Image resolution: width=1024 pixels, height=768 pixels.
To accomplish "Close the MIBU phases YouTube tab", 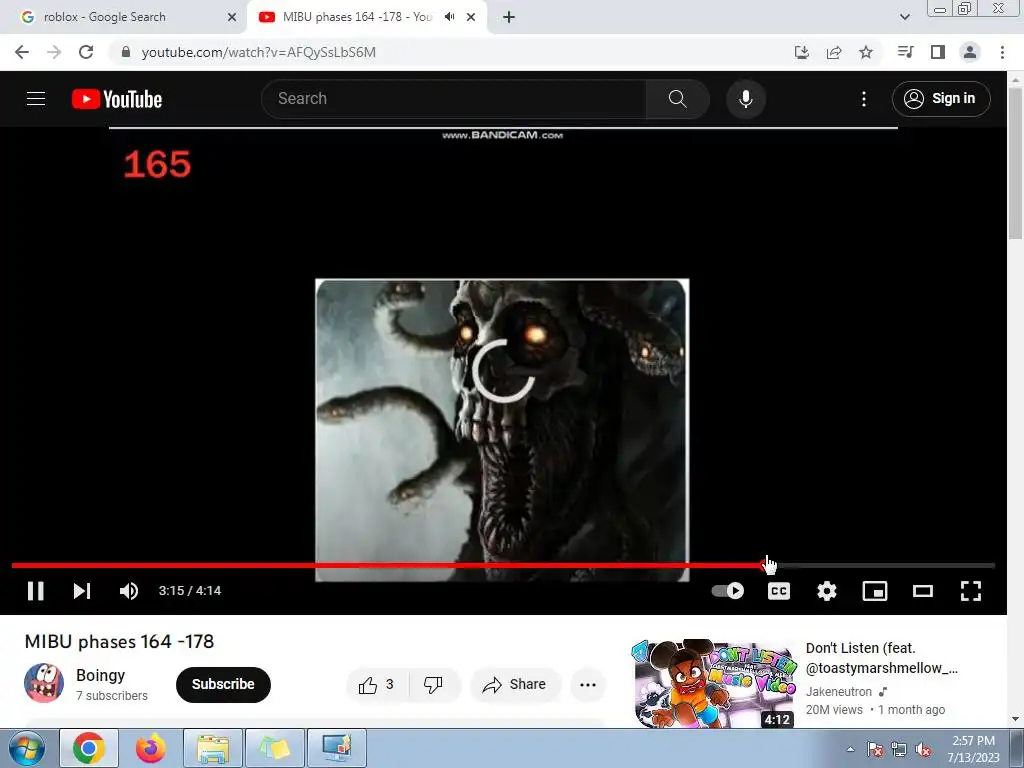I will pos(471,17).
